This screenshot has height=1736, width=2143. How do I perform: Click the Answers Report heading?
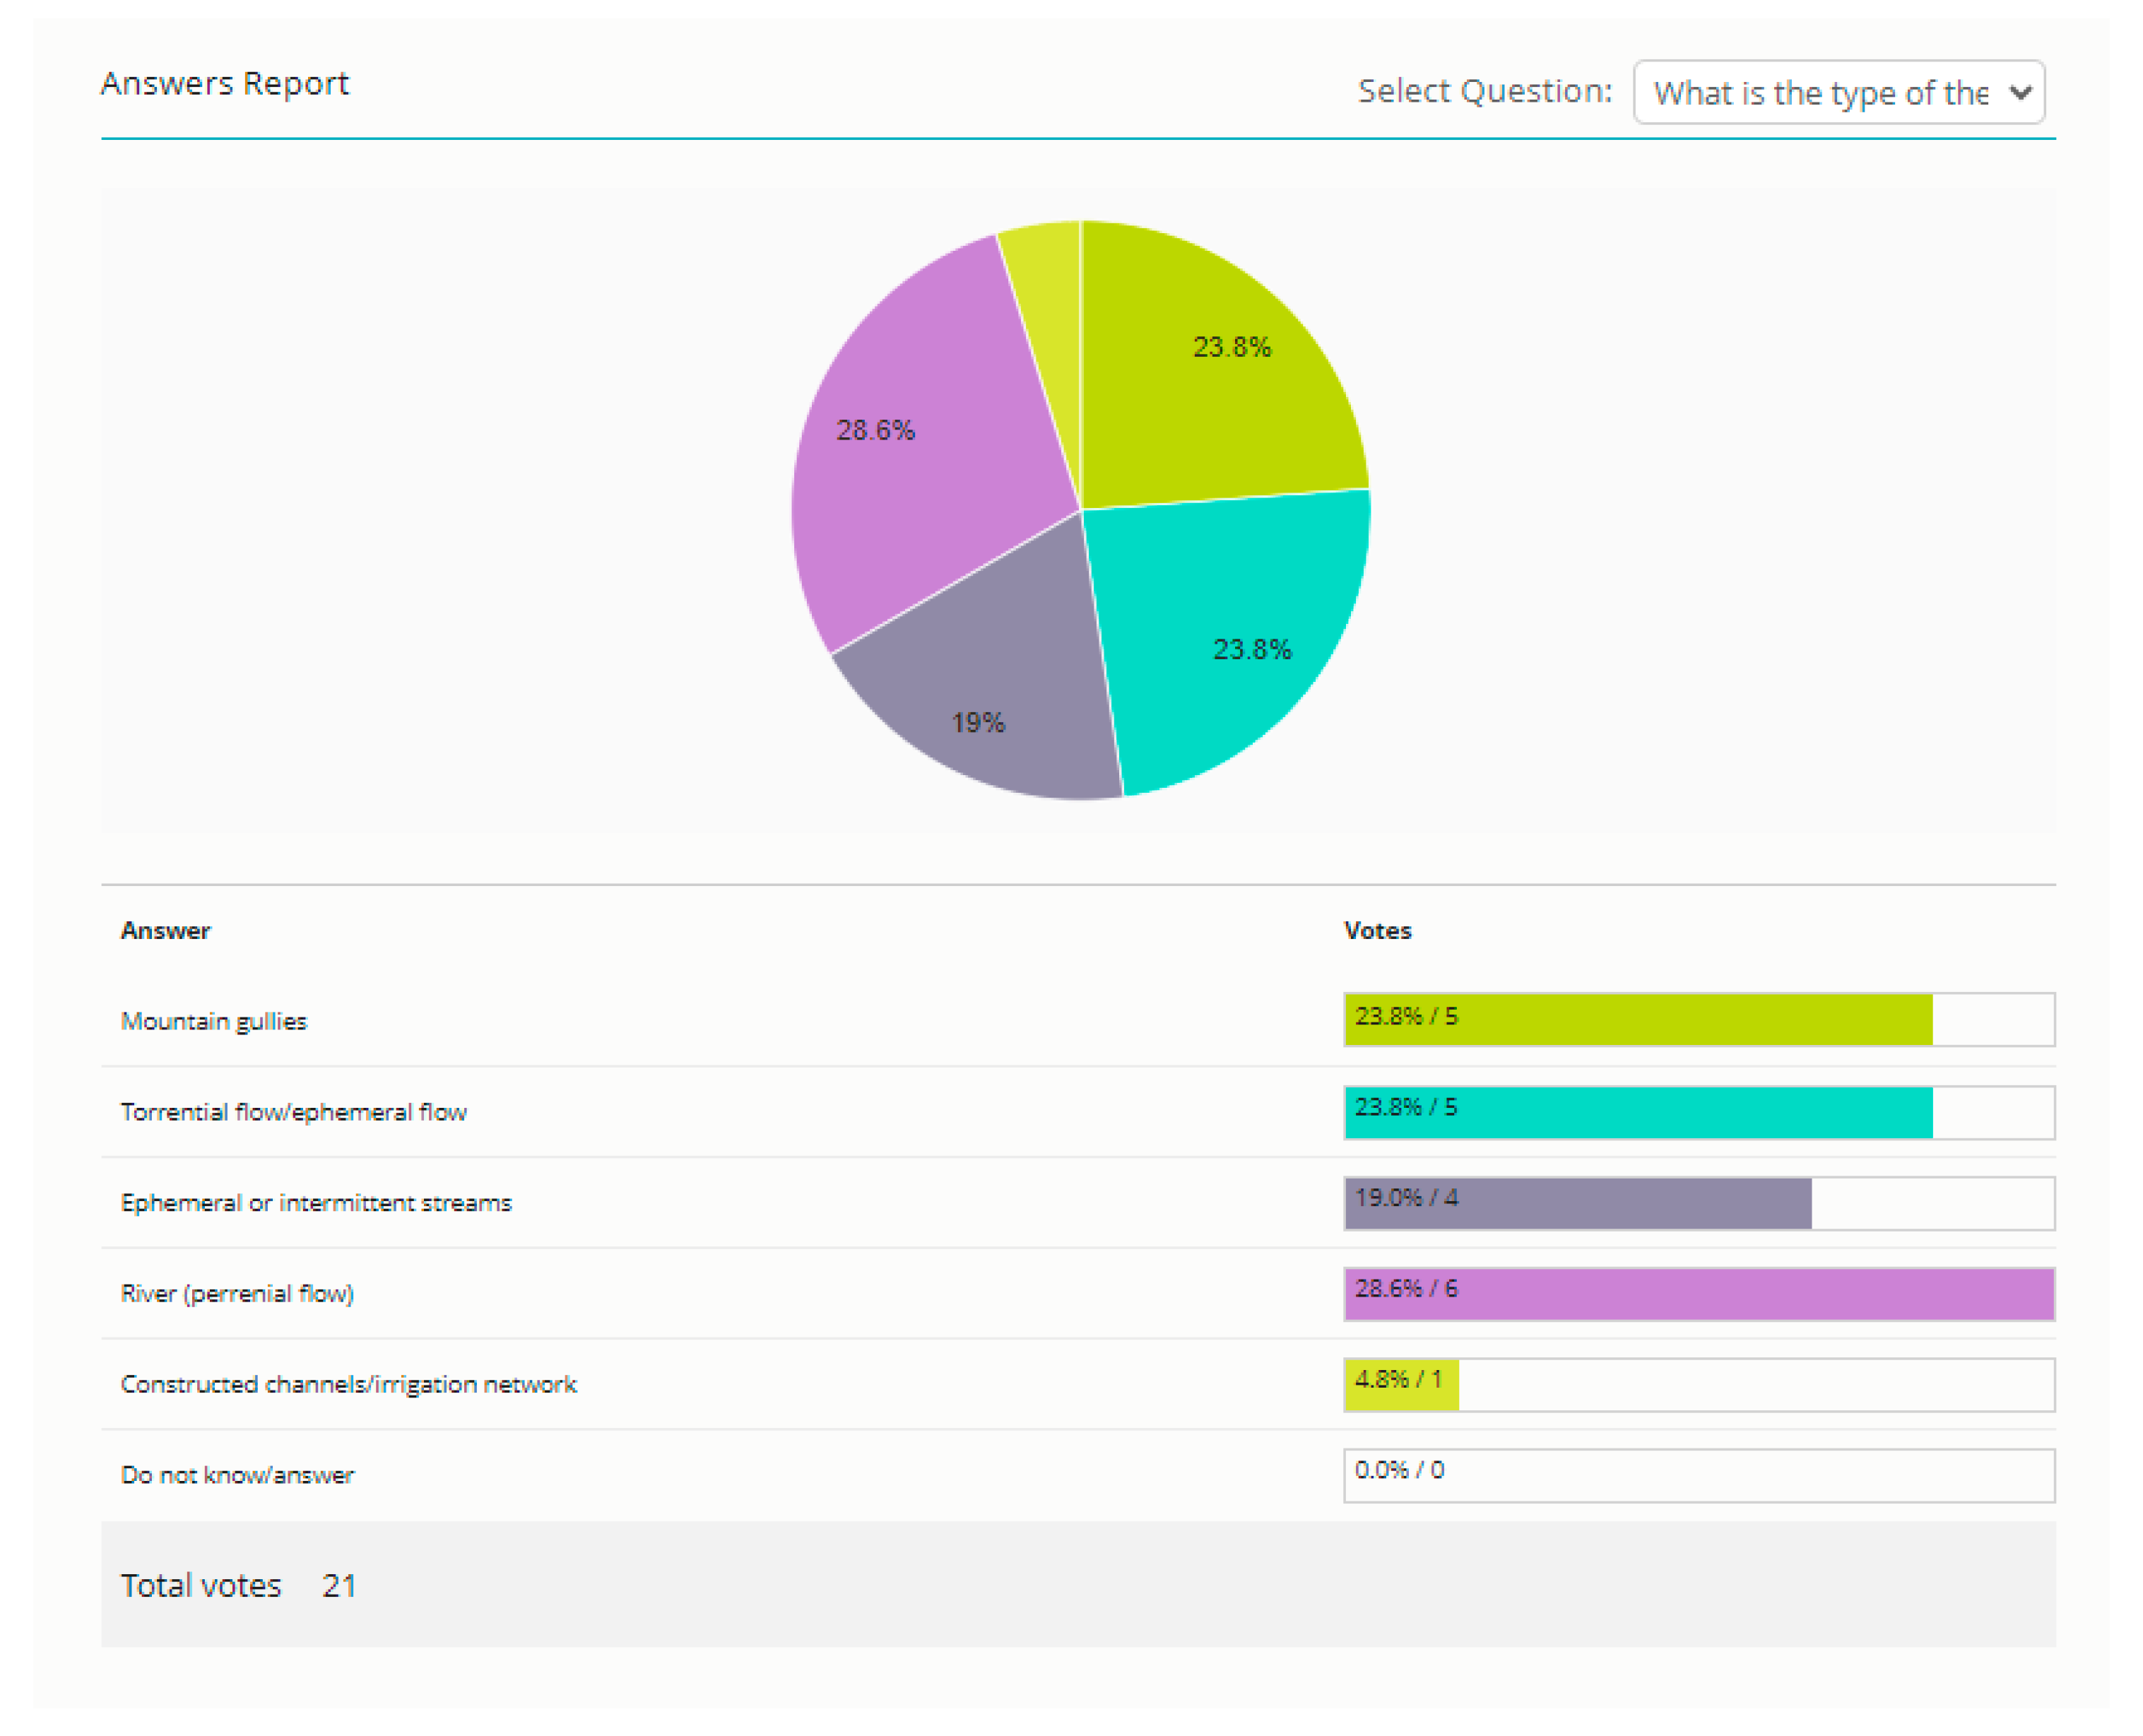(224, 83)
